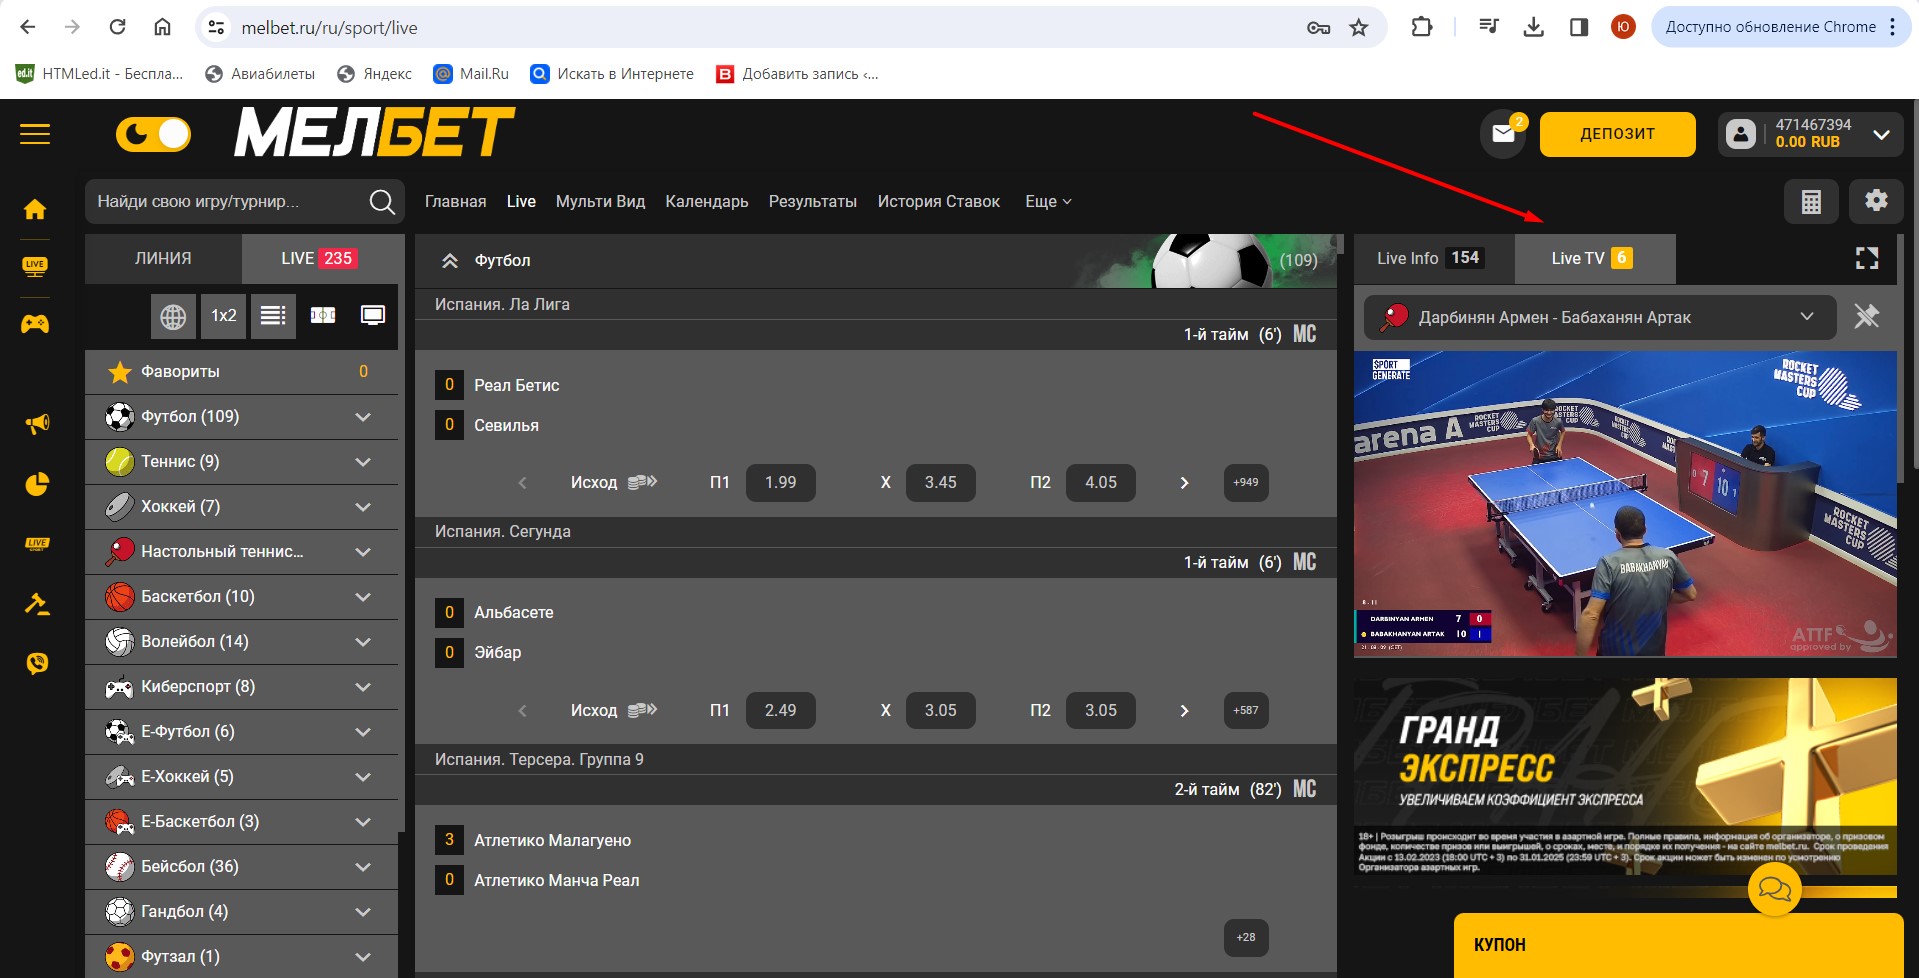The width and height of the screenshot is (1919, 978).
Task: Open the match selector dropdown for Live TV
Action: (1806, 317)
